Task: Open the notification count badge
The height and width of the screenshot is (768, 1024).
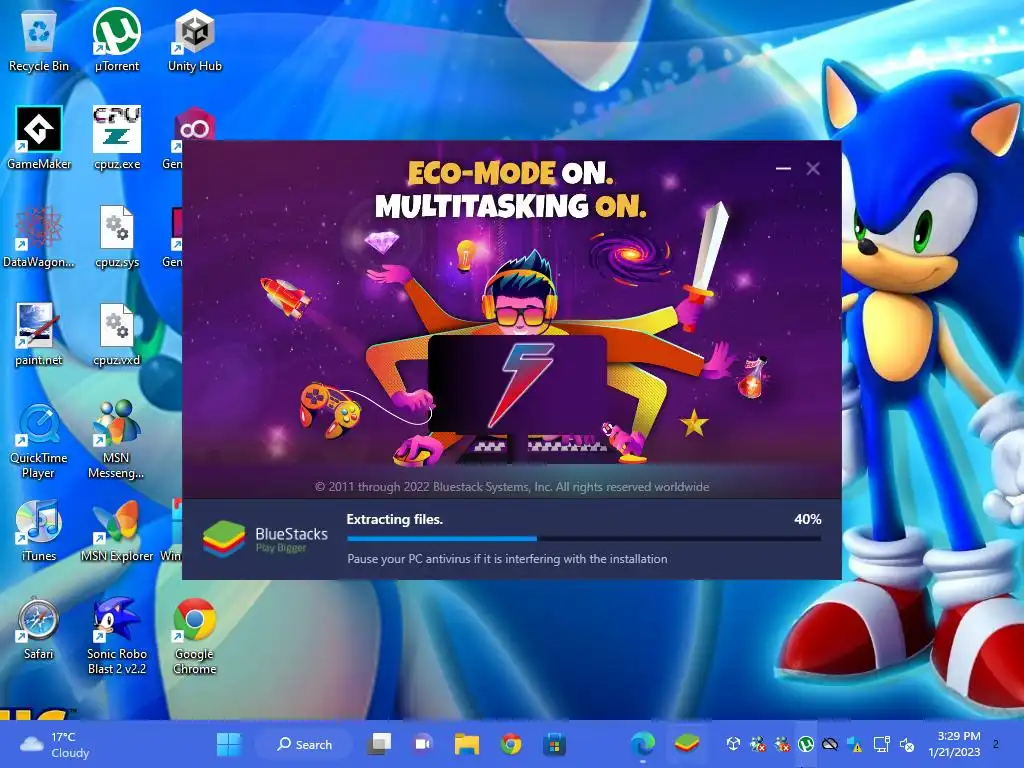Action: [996, 744]
